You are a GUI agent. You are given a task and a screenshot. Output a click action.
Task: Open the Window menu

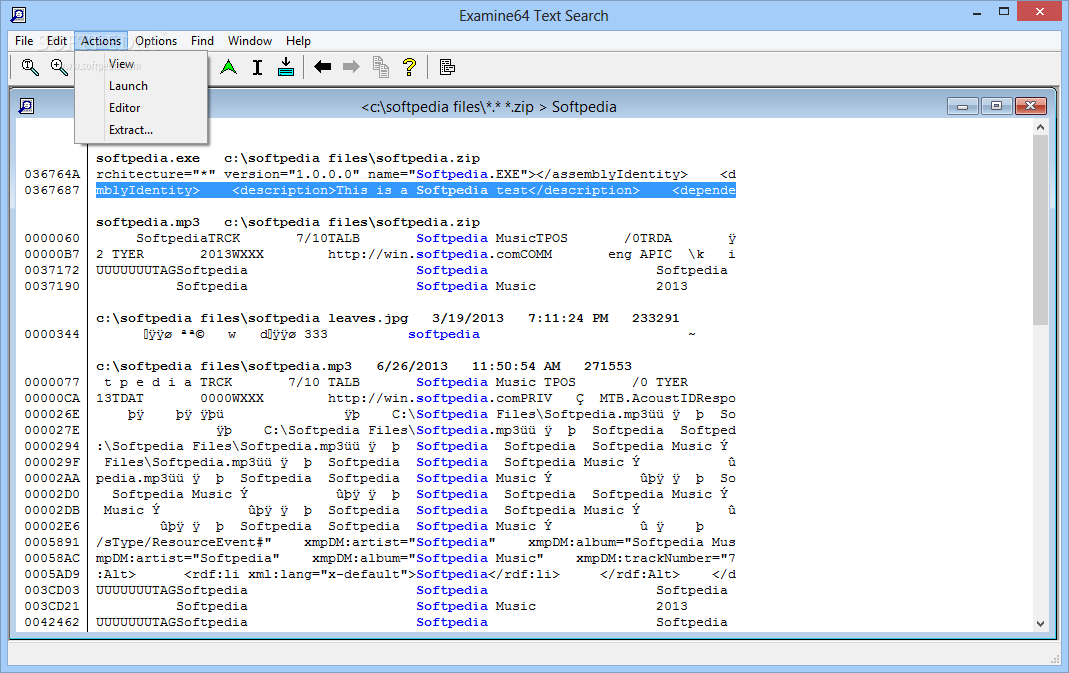coord(250,41)
